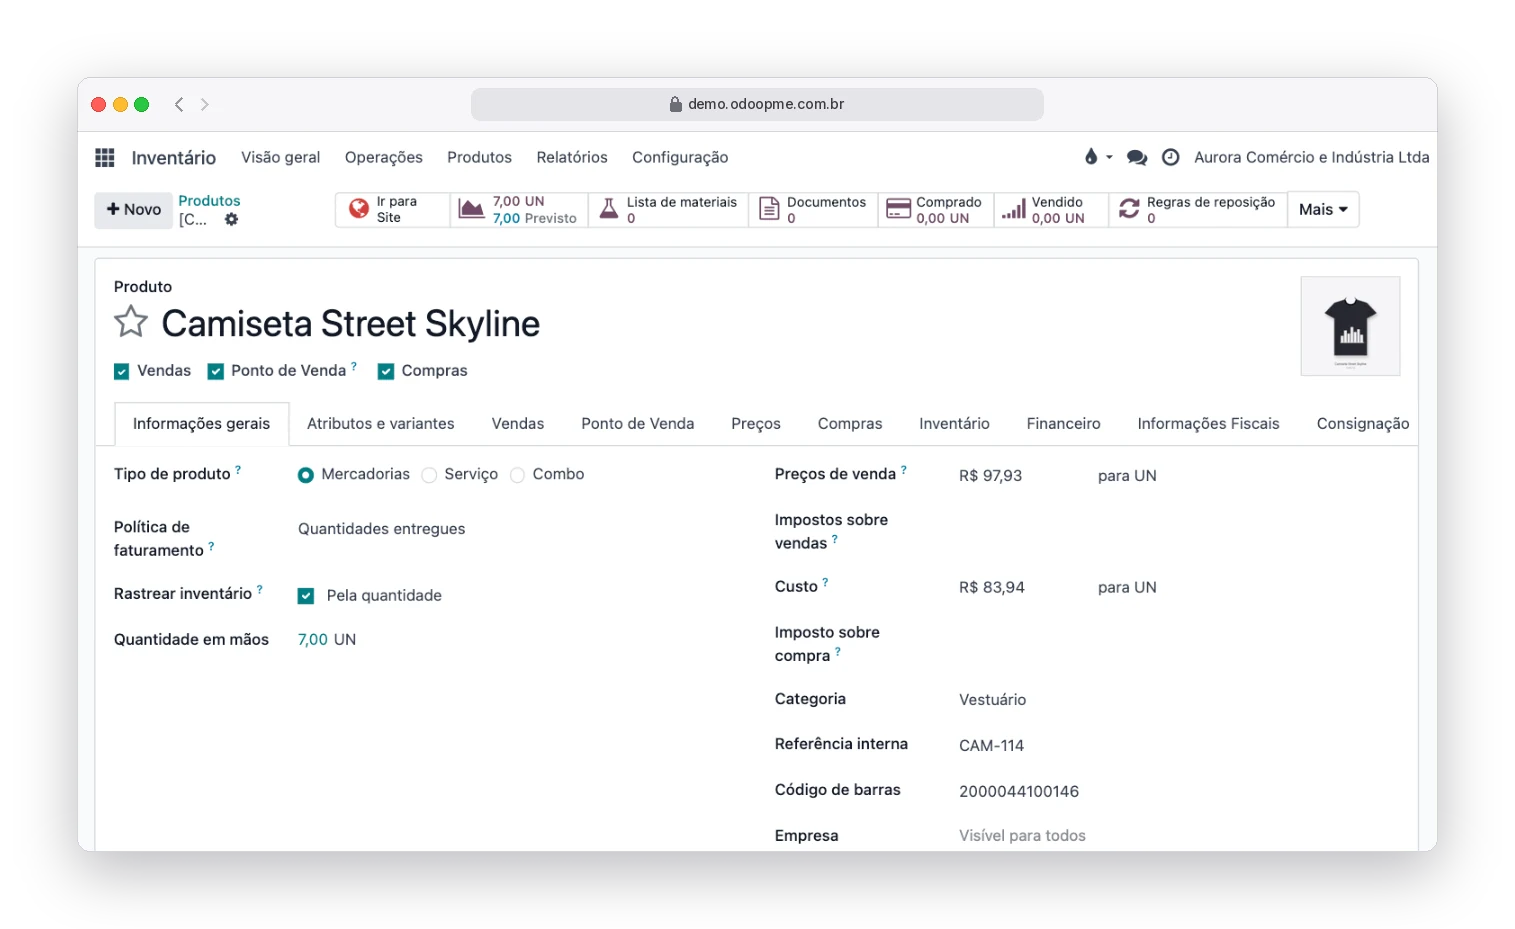This screenshot has width=1515, height=929.
Task: Open the activities clock icon
Action: point(1170,157)
